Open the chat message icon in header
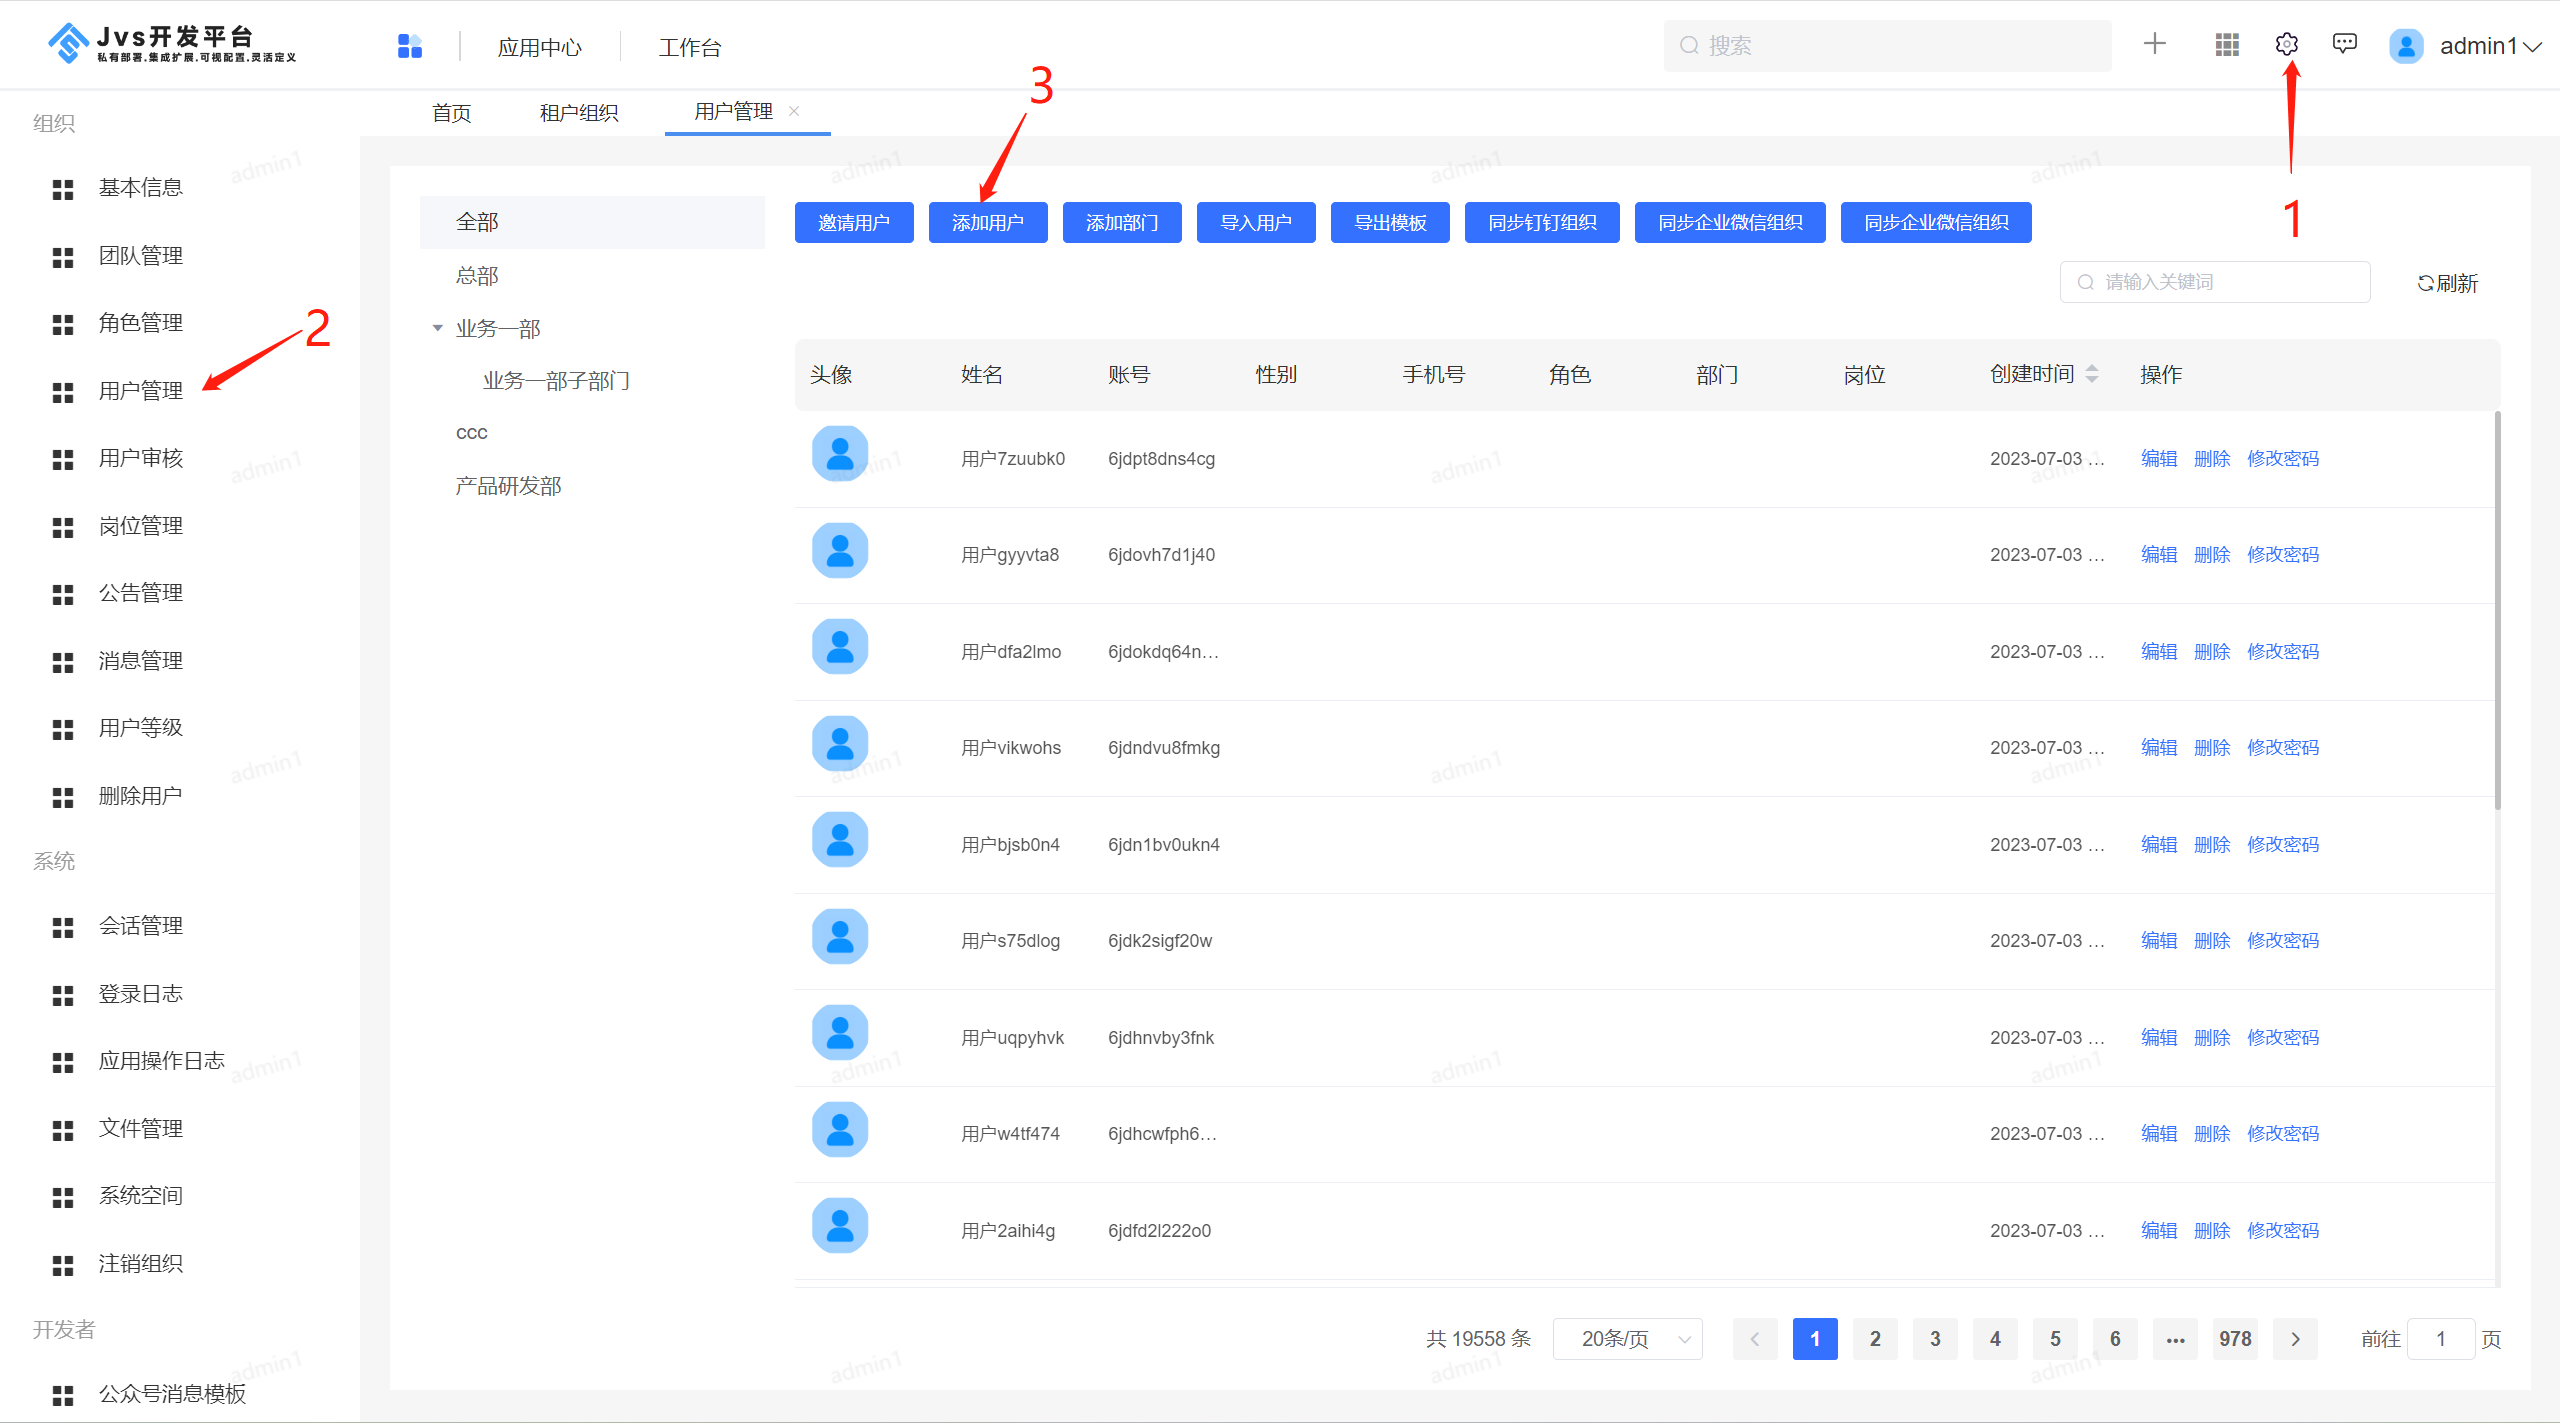This screenshot has width=2560, height=1423. 2344,44
